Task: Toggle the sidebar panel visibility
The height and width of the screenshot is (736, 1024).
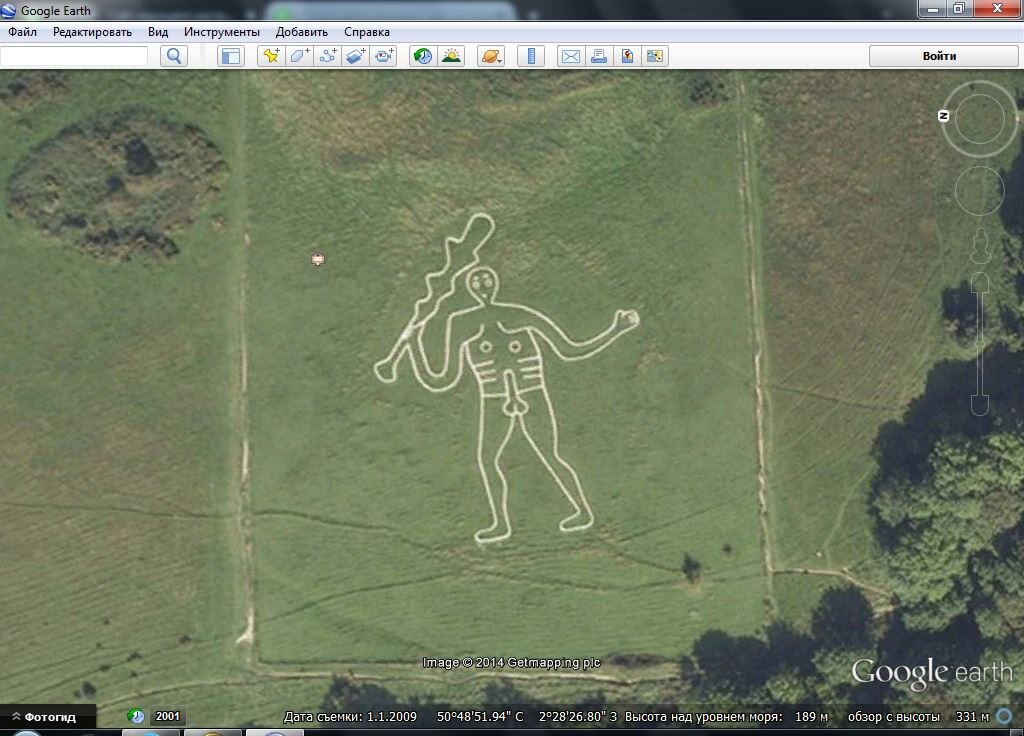Action: [231, 56]
